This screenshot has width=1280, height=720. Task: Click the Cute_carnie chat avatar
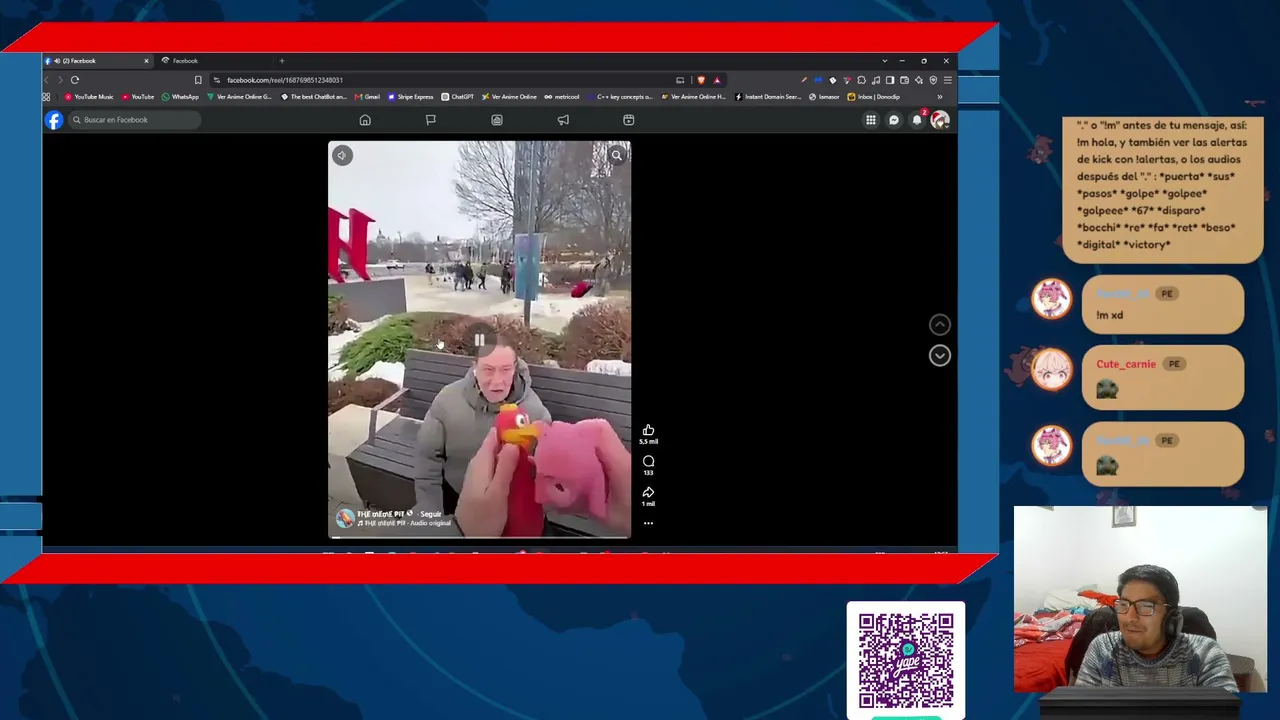pos(1051,371)
